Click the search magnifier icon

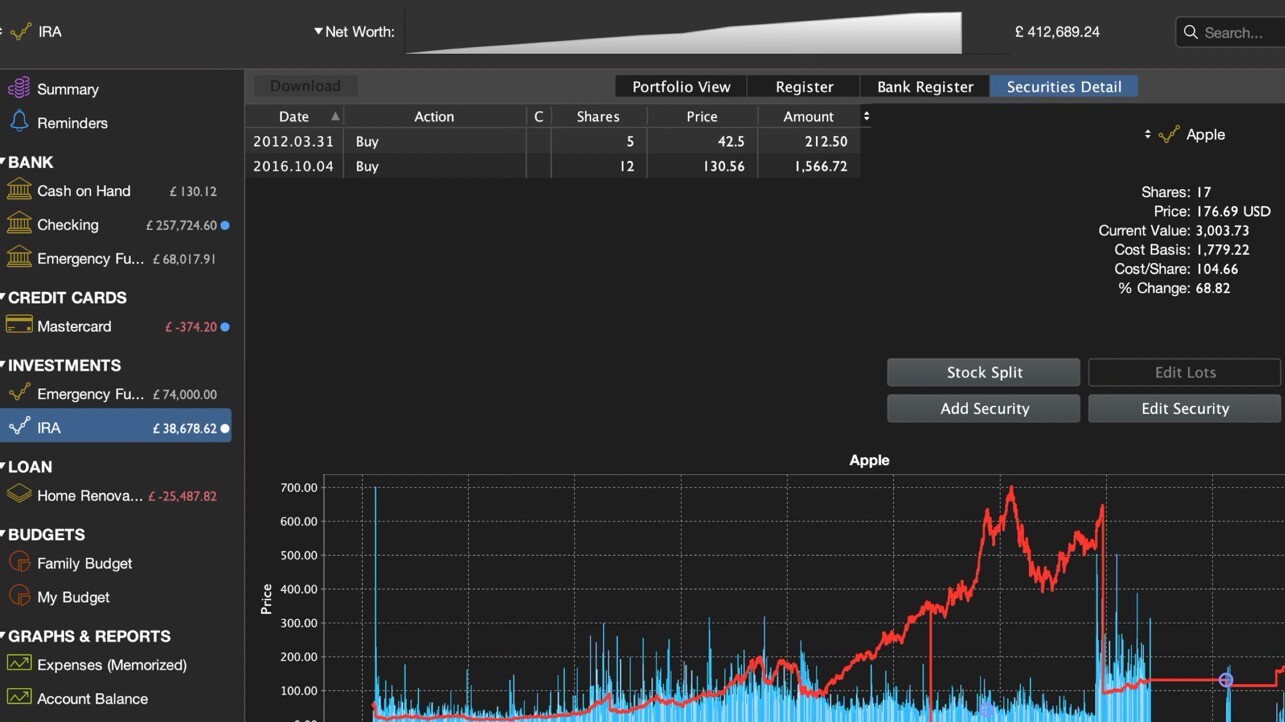pyautogui.click(x=1190, y=32)
